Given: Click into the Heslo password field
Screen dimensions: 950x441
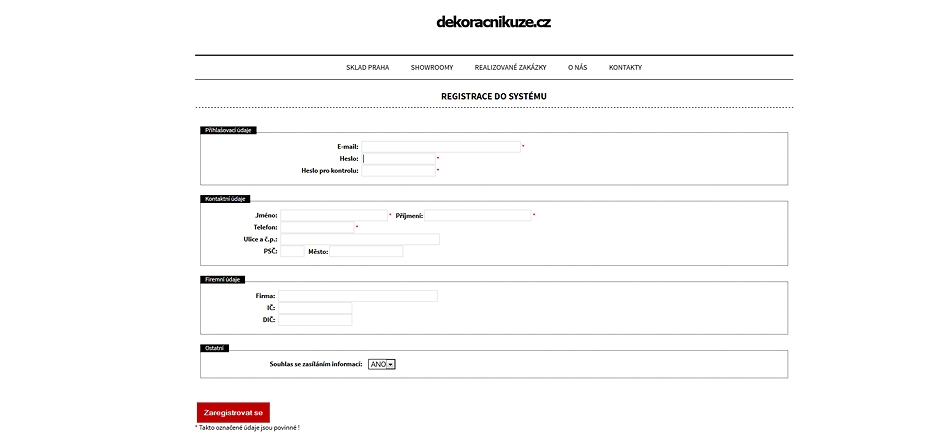Looking at the screenshot, I should point(399,159).
